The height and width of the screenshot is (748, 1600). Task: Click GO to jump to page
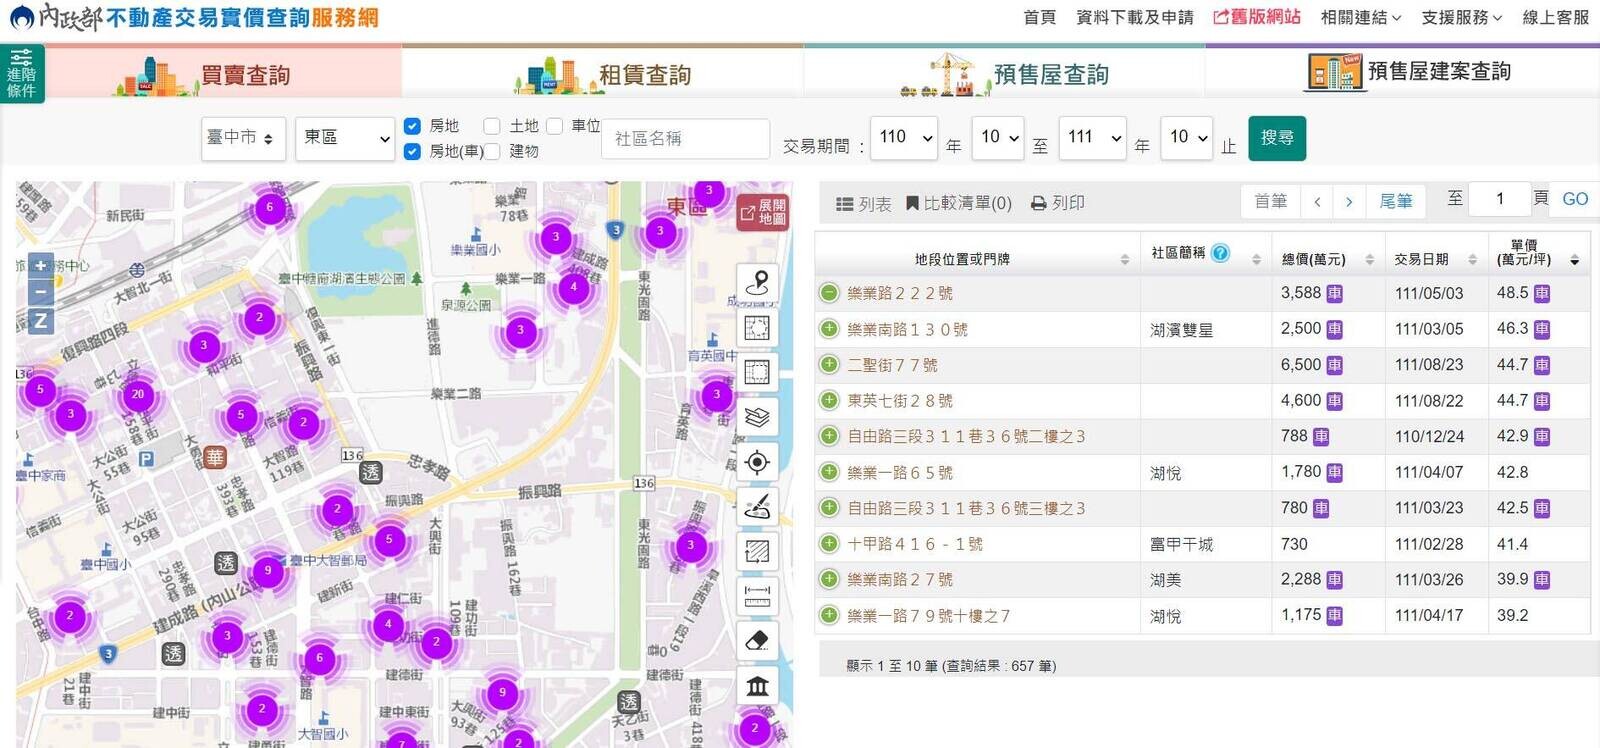[x=1575, y=199]
